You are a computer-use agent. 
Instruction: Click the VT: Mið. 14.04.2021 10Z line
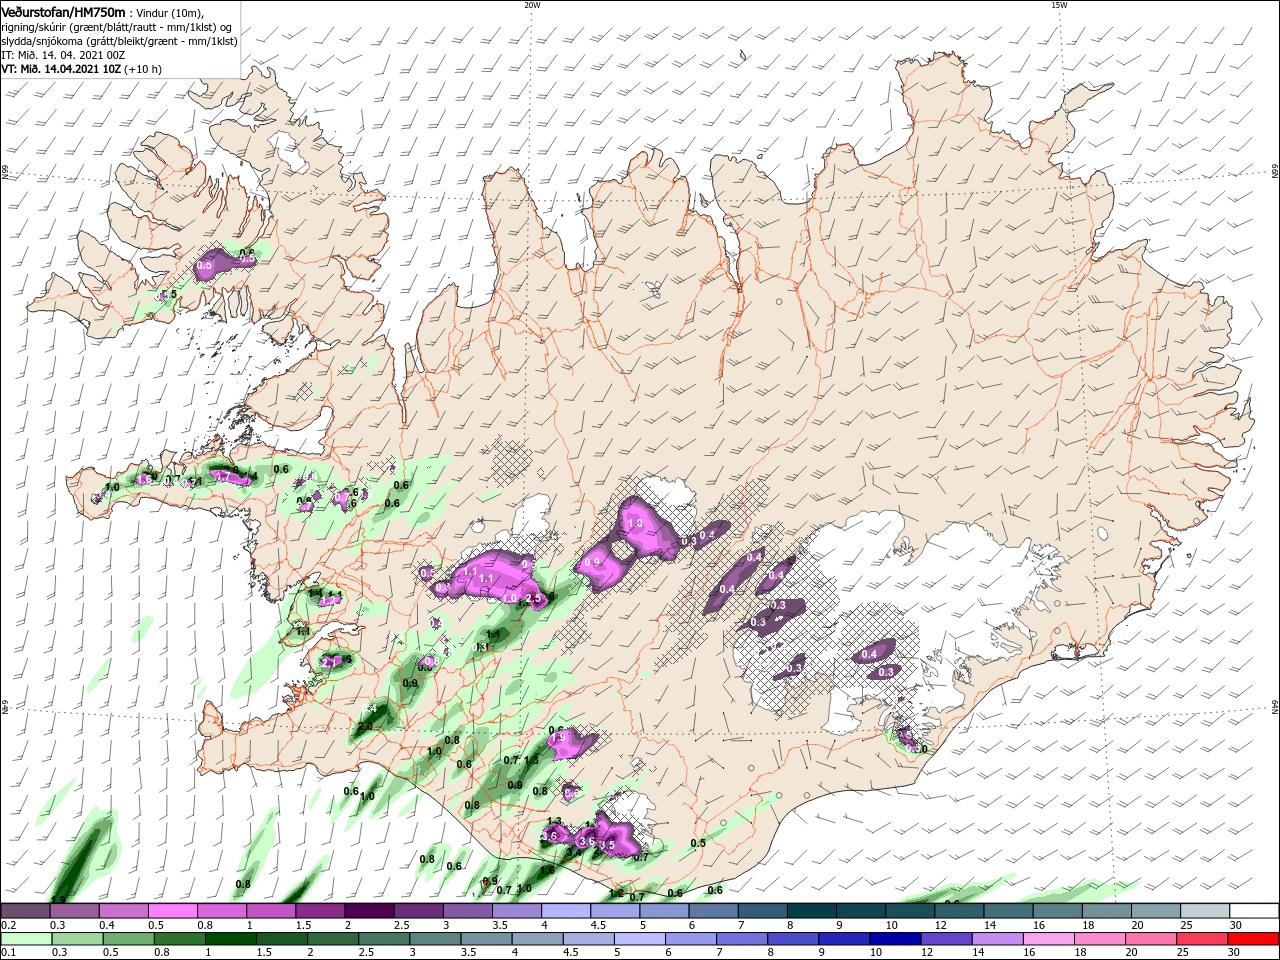(61, 69)
